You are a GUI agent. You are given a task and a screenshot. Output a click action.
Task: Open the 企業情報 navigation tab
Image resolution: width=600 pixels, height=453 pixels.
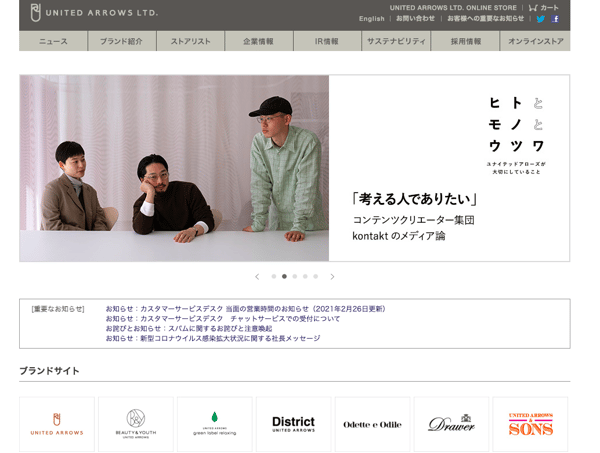[x=259, y=41]
